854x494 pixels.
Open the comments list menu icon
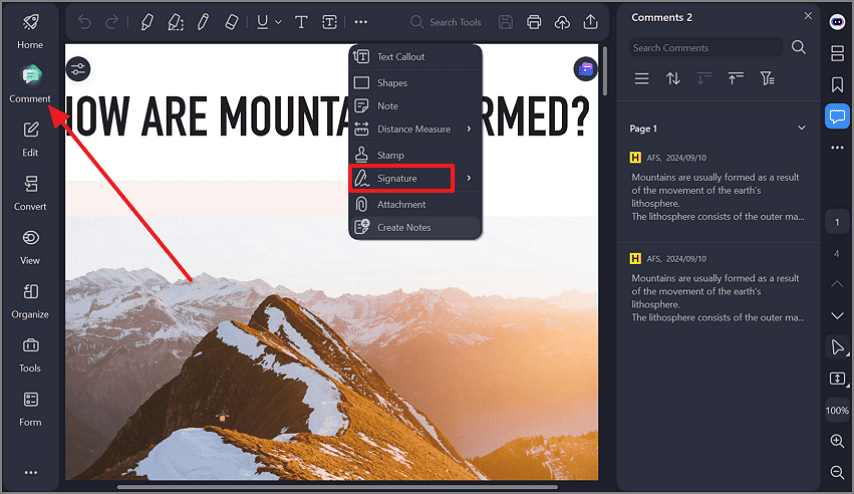click(642, 79)
